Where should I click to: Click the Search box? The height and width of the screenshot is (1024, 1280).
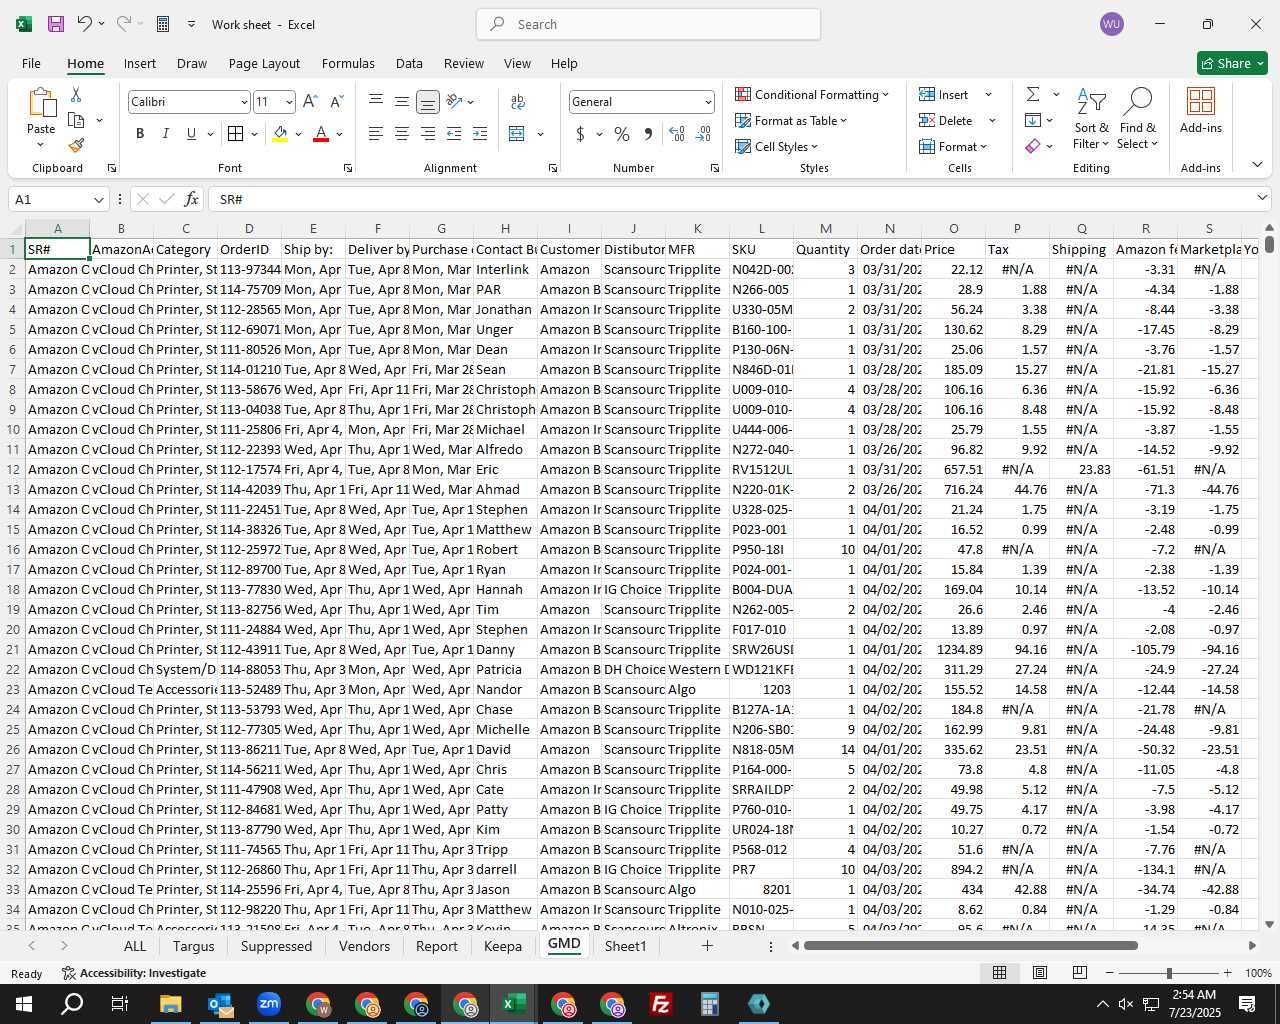pyautogui.click(x=648, y=24)
